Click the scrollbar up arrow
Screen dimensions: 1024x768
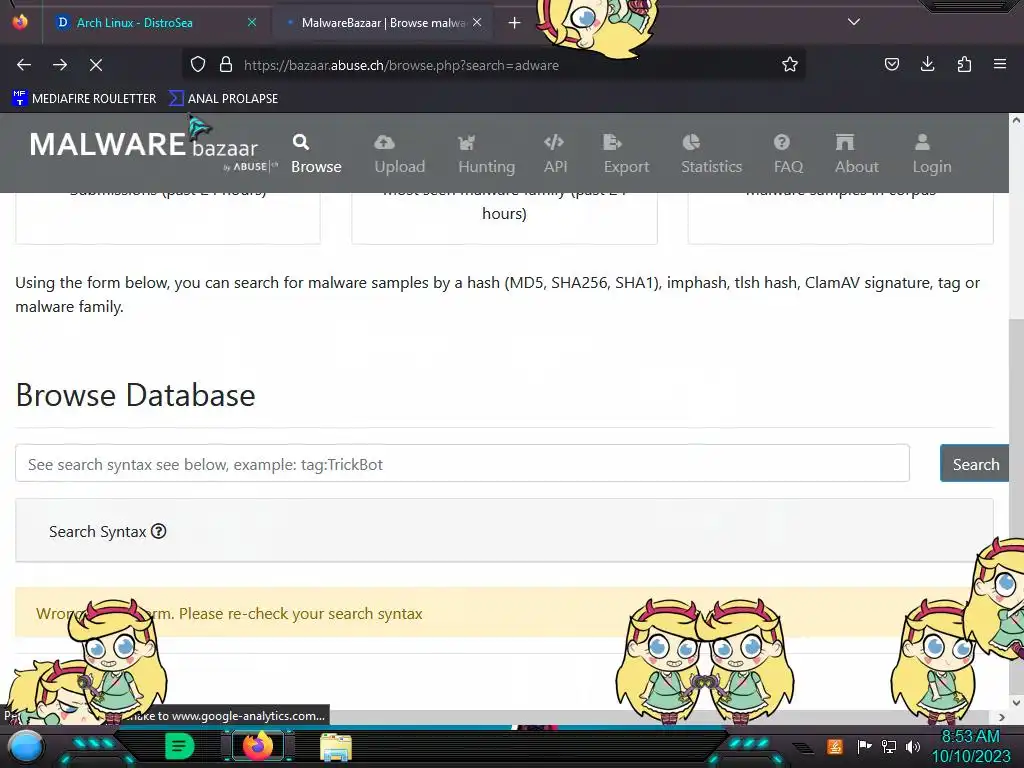point(1016,120)
